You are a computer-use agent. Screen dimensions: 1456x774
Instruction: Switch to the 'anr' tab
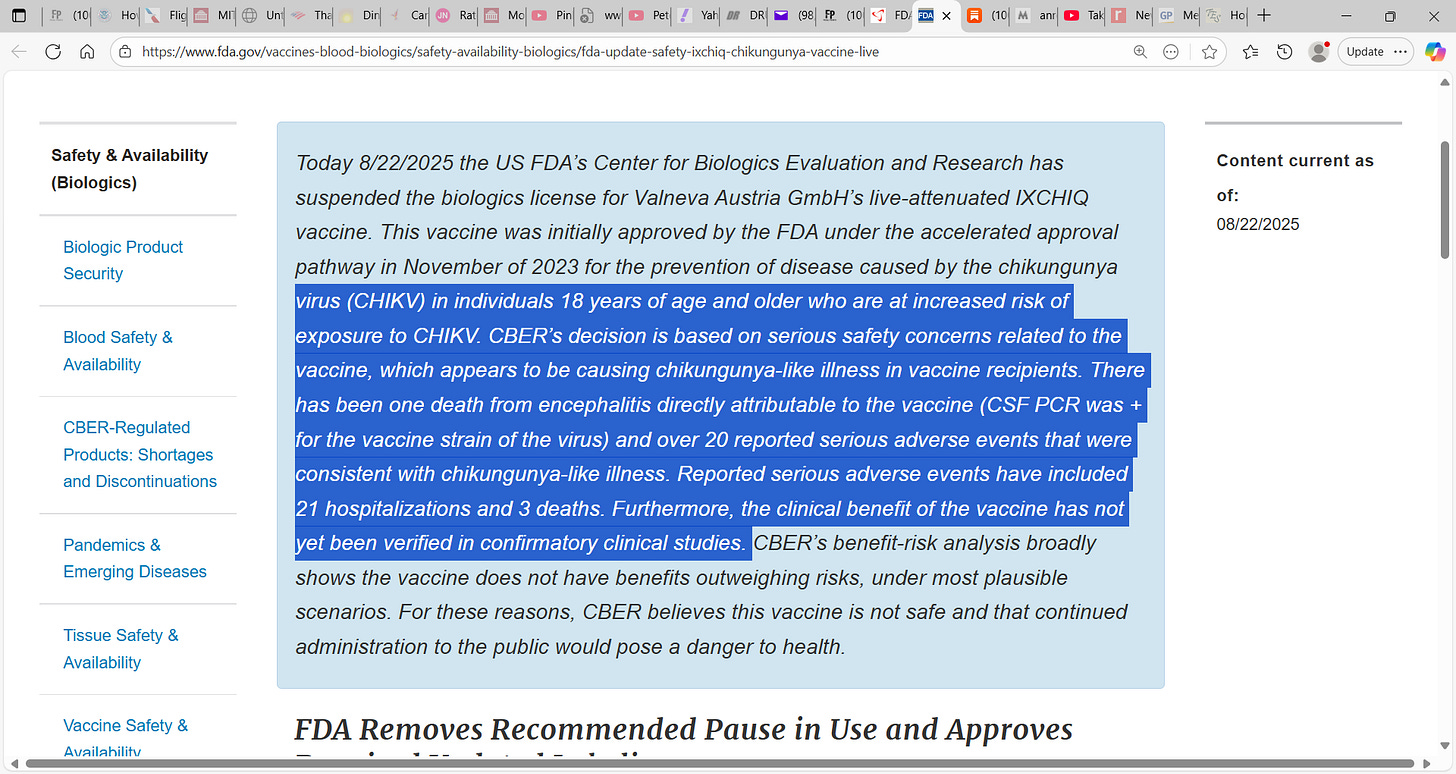click(1035, 16)
